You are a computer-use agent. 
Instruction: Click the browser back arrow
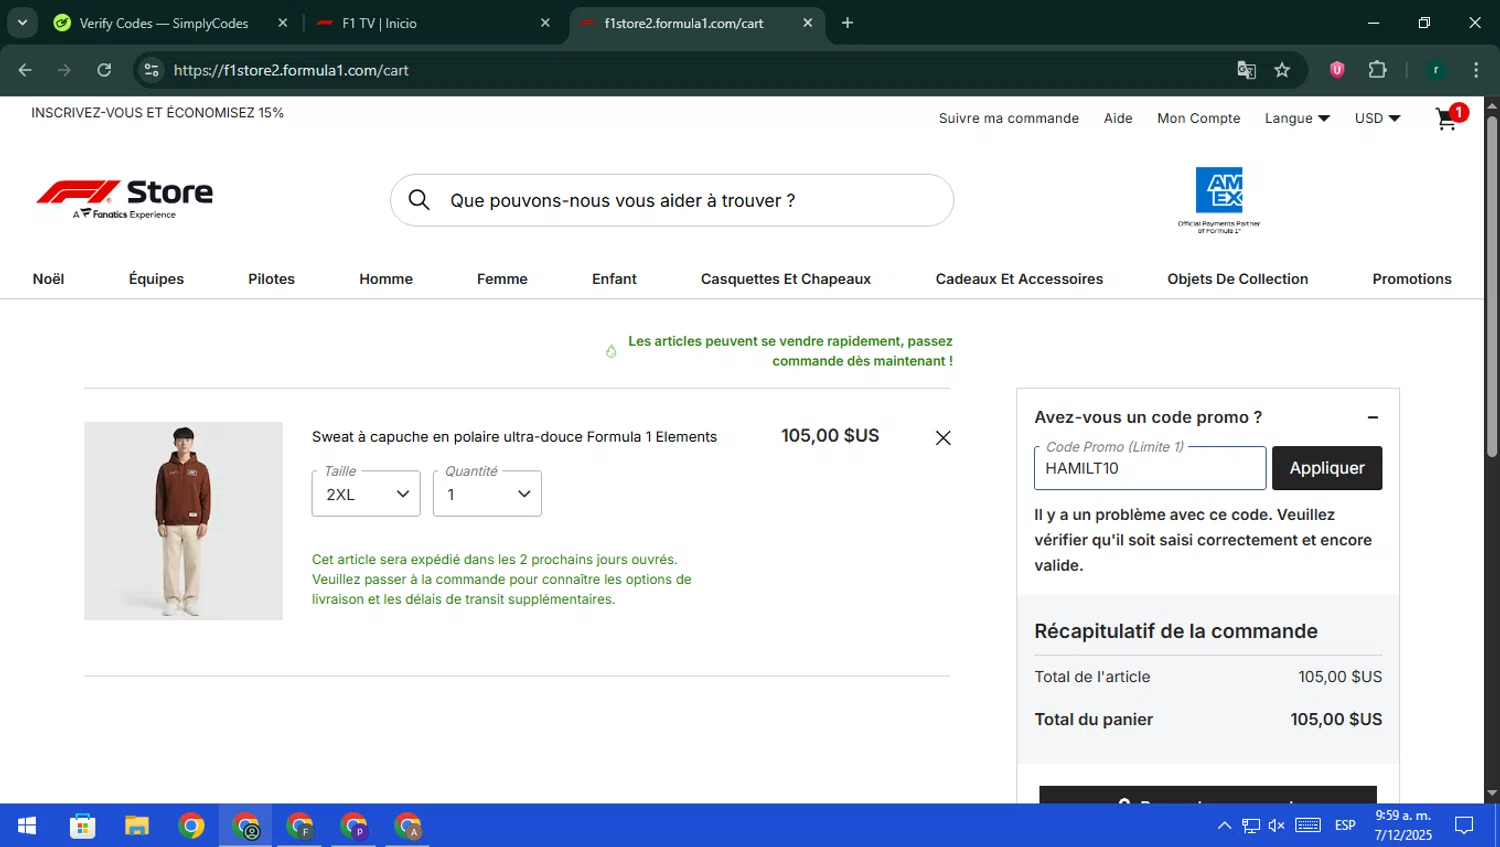(x=25, y=70)
